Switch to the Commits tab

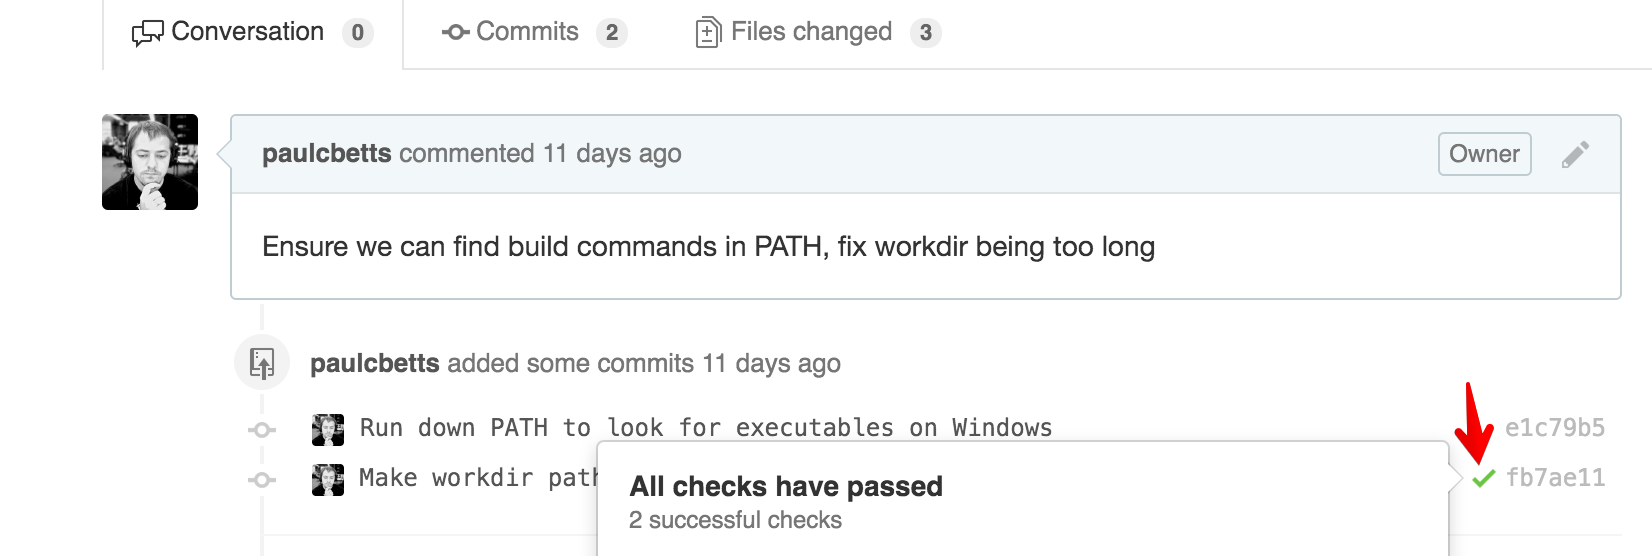(x=527, y=32)
